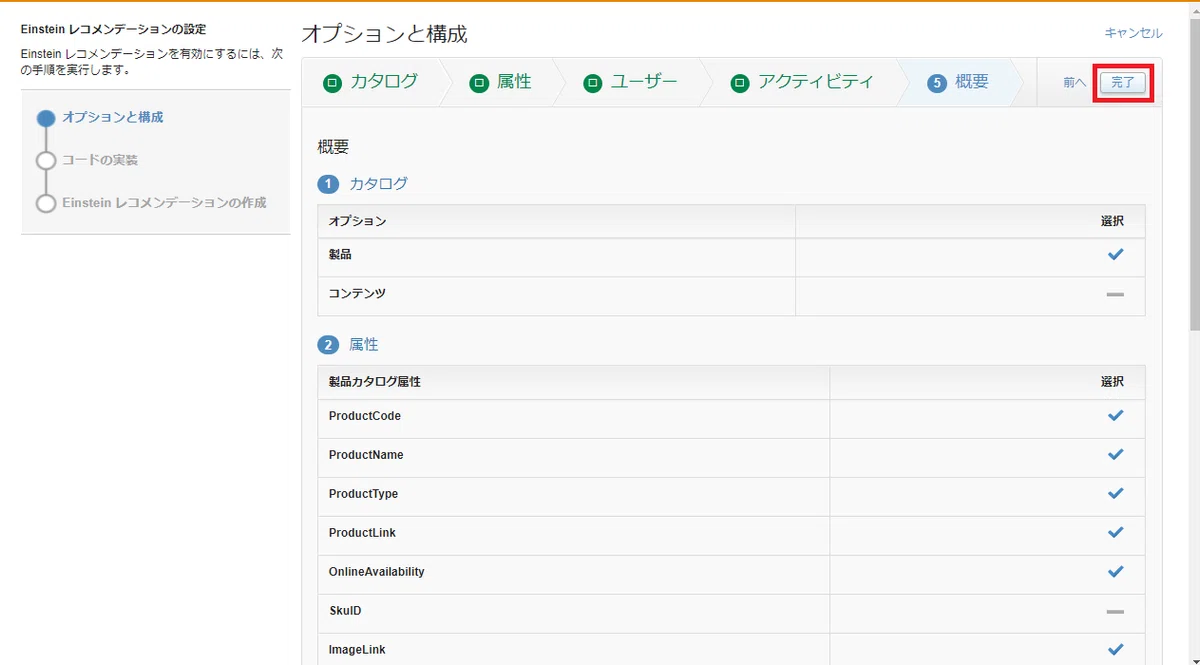Click the dash icon in コンテンツ row

click(1115, 295)
